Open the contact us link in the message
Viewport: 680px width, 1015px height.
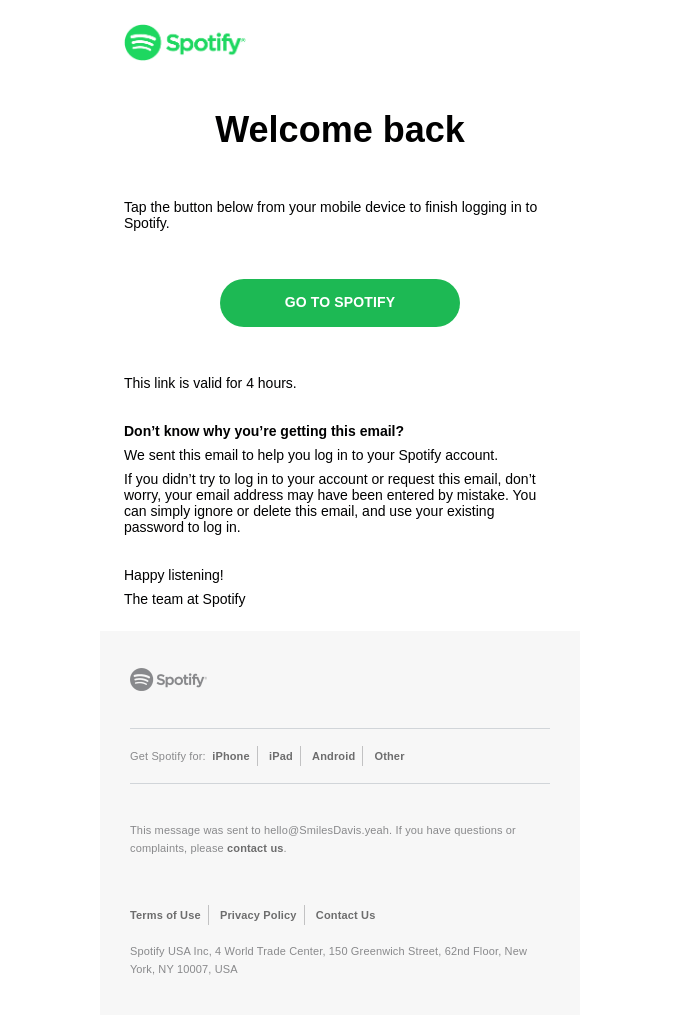click(254, 848)
